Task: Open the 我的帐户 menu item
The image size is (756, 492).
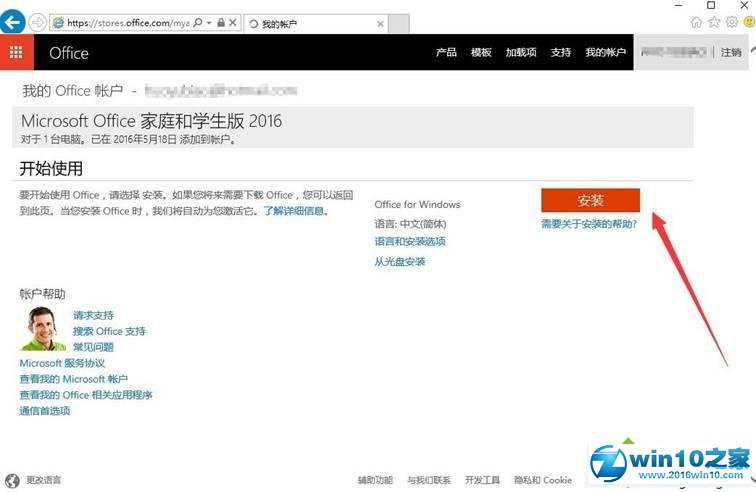Action: coord(606,52)
